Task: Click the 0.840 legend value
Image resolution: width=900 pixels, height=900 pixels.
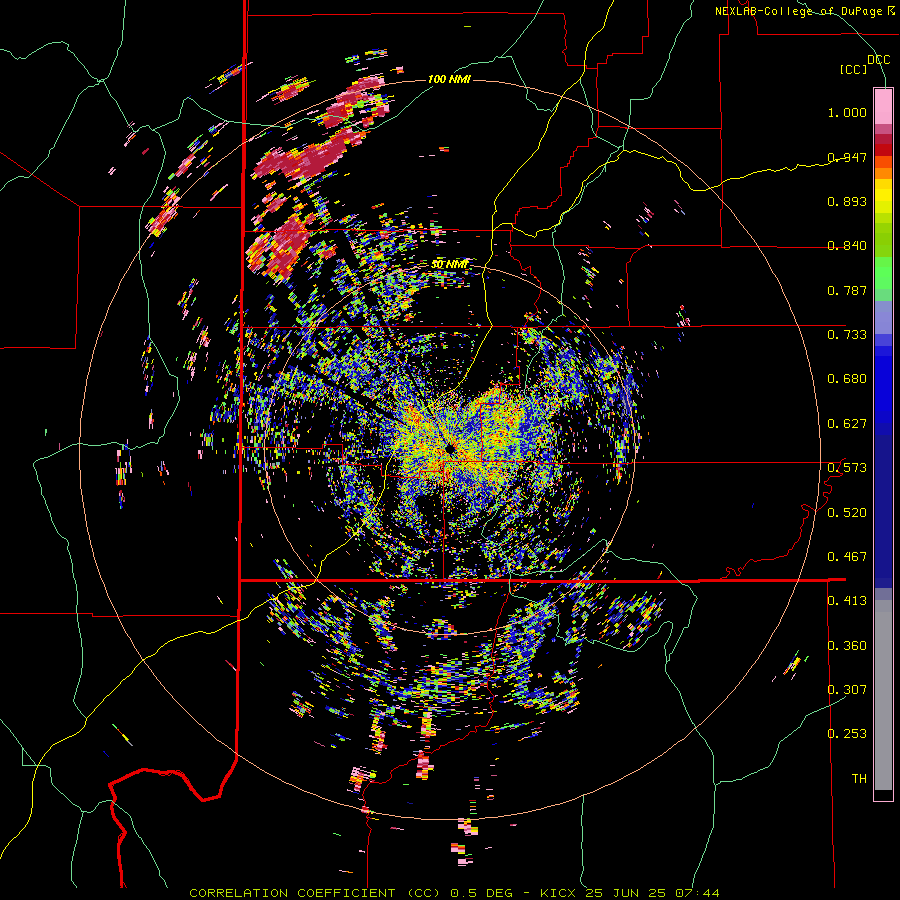Action: [847, 246]
